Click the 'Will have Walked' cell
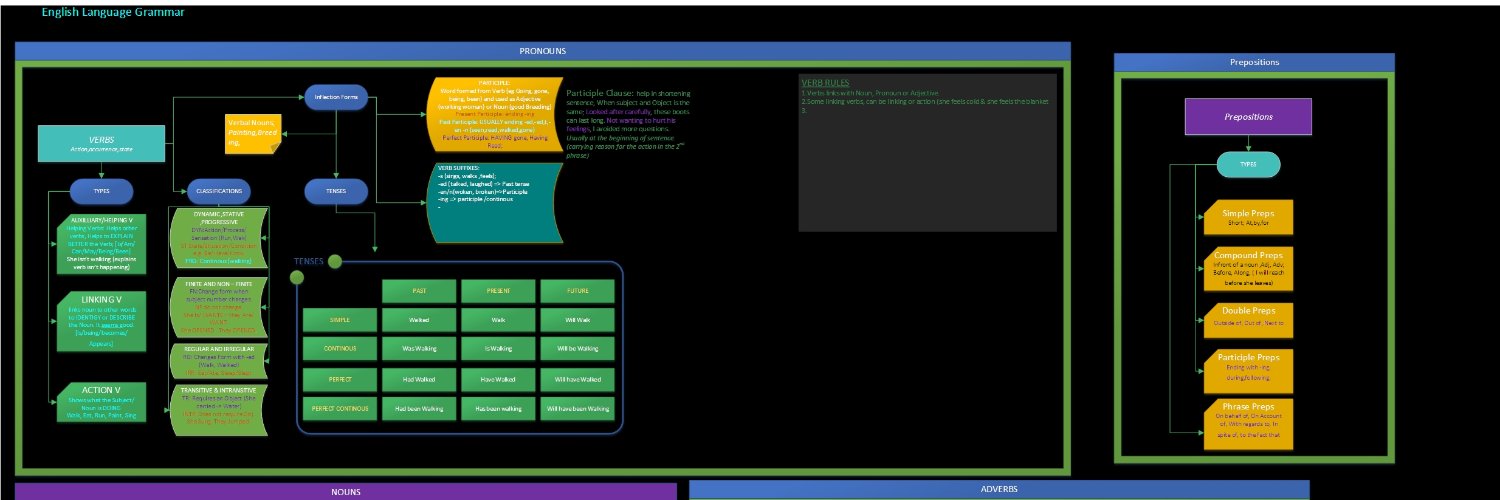Screen dimensions: 1500x500 click(577, 380)
